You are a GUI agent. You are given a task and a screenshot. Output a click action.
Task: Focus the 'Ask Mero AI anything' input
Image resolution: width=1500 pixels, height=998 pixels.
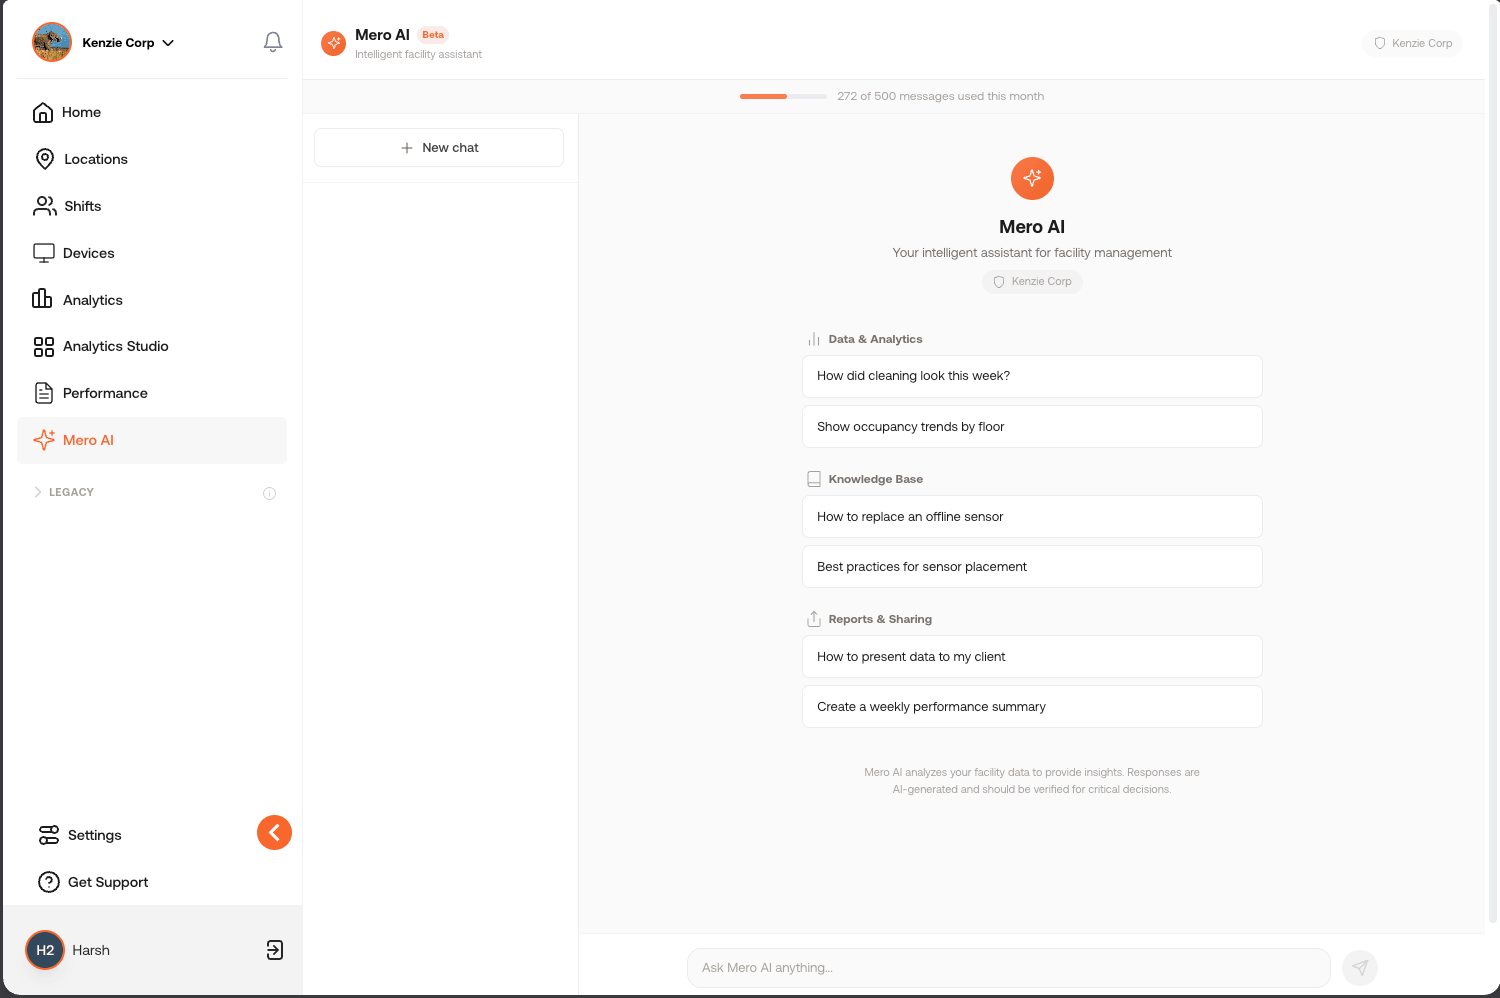1008,967
